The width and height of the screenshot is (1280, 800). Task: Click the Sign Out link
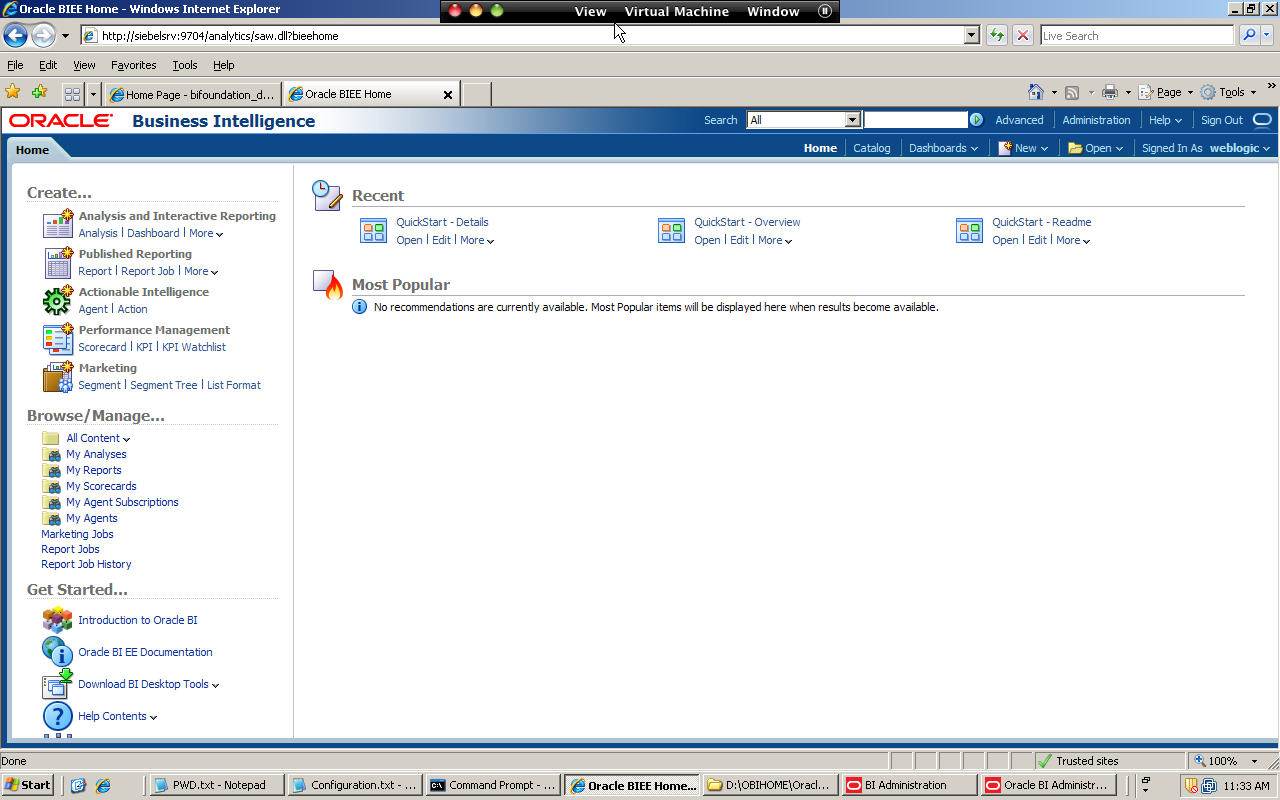[1222, 119]
